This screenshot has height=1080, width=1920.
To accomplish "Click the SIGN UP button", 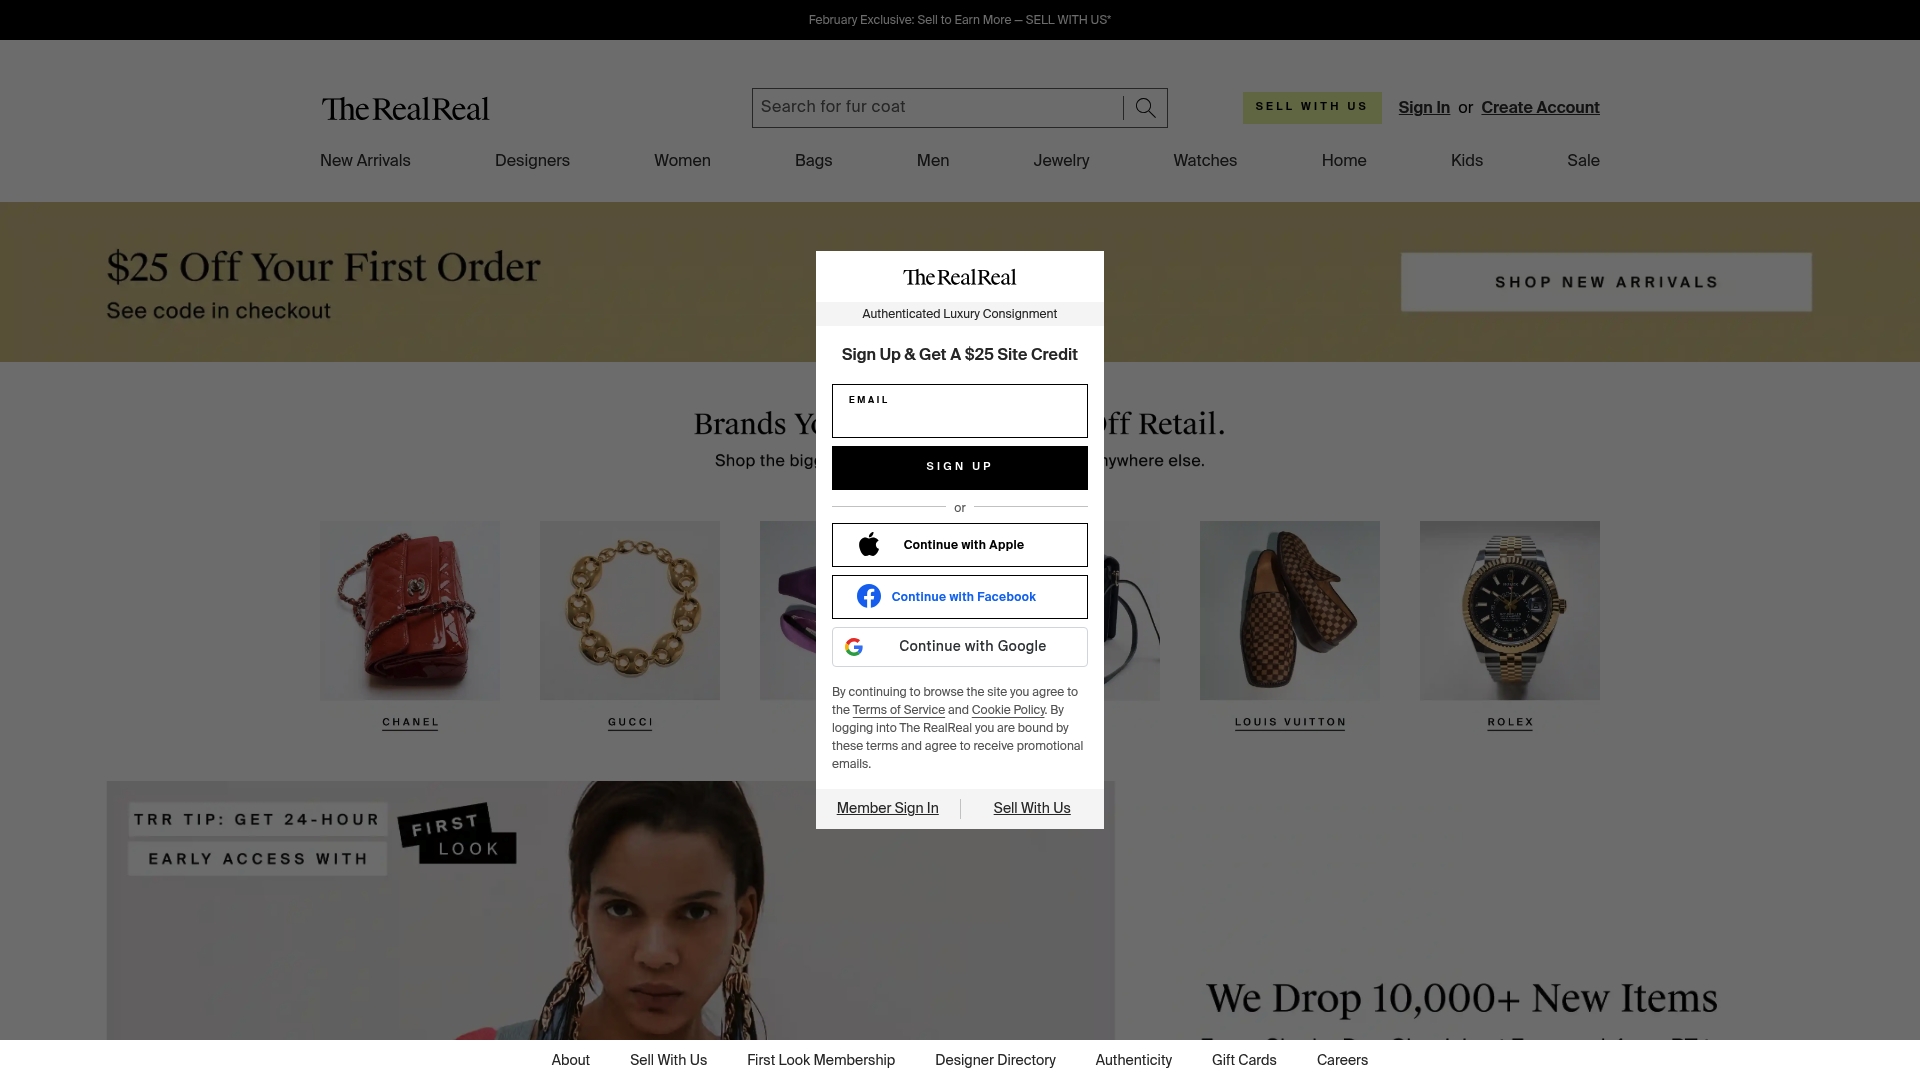I will (x=959, y=467).
